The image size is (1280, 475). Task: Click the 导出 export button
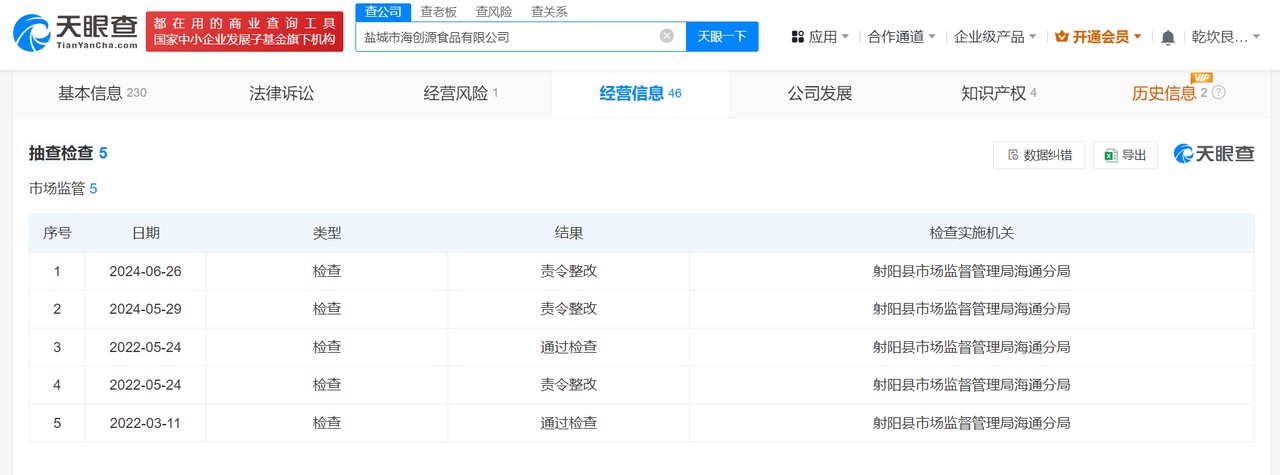click(x=1125, y=155)
